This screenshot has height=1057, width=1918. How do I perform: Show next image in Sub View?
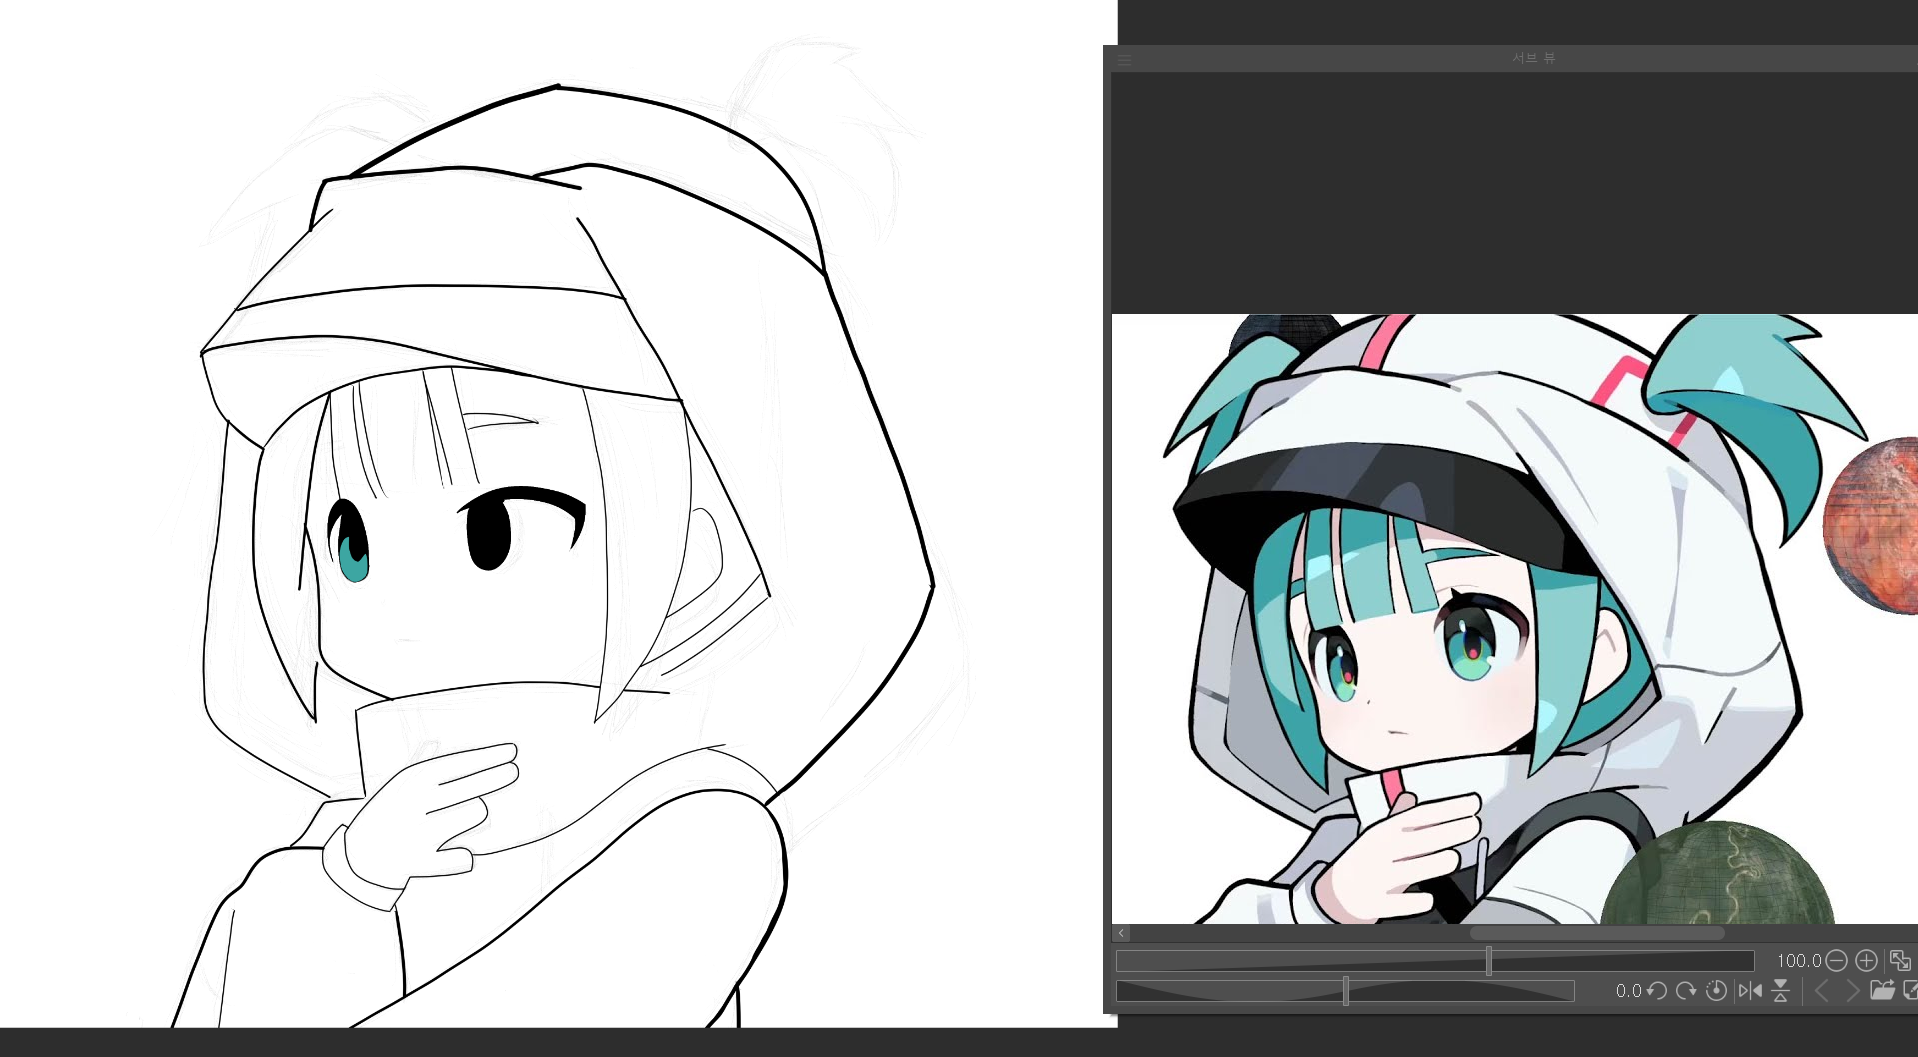[x=1852, y=991]
